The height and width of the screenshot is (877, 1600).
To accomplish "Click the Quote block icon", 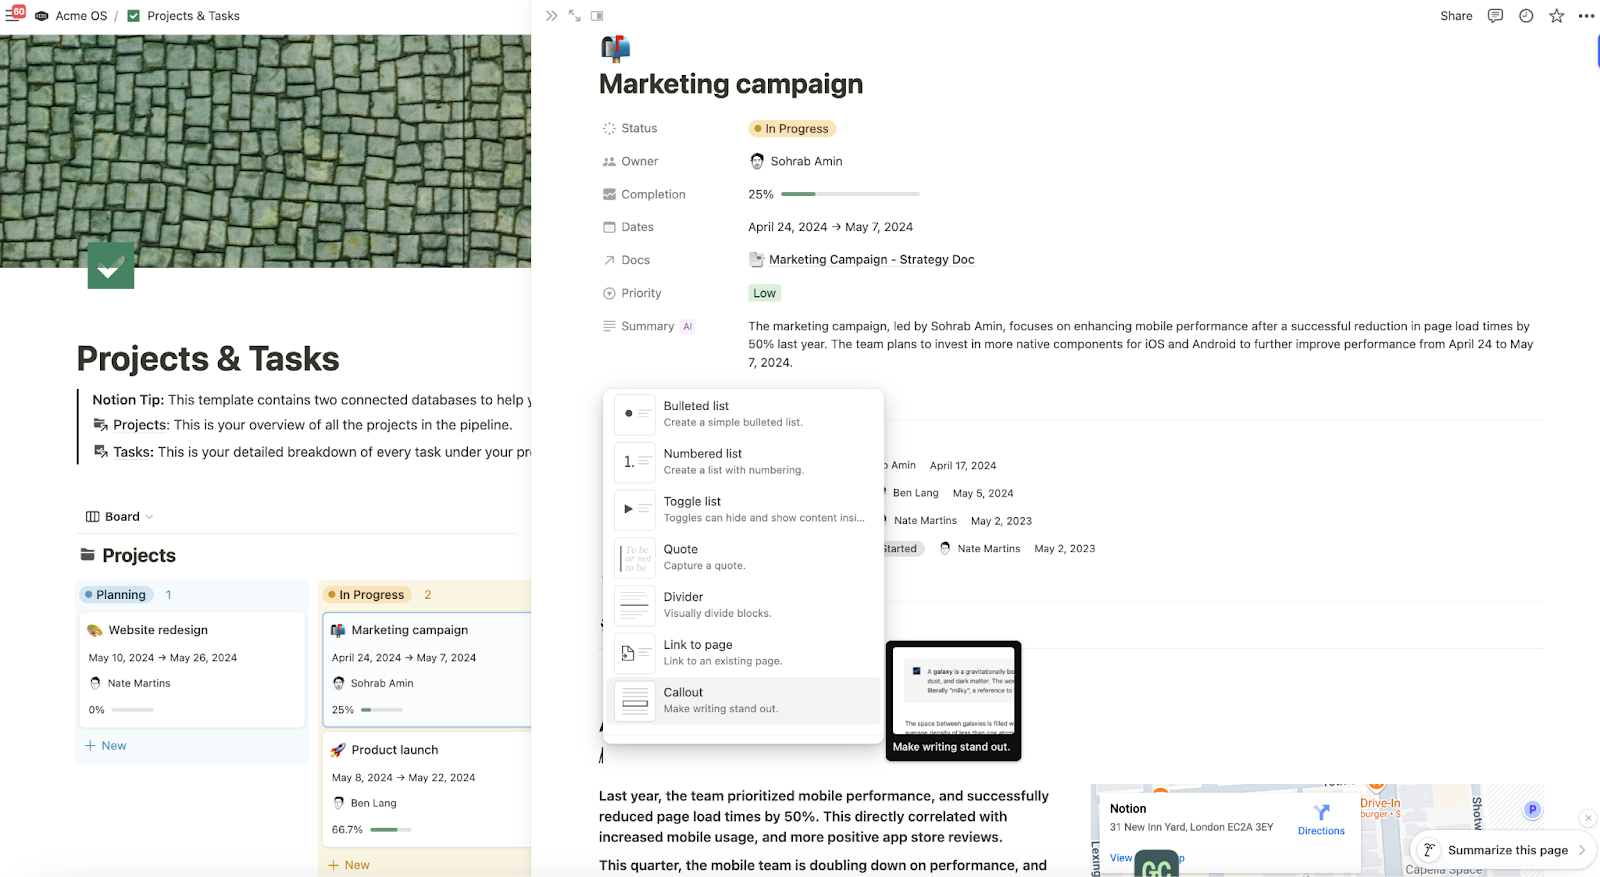I will [x=635, y=557].
